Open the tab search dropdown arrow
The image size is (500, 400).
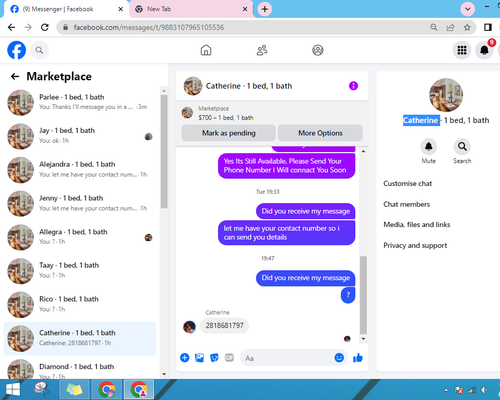468,9
